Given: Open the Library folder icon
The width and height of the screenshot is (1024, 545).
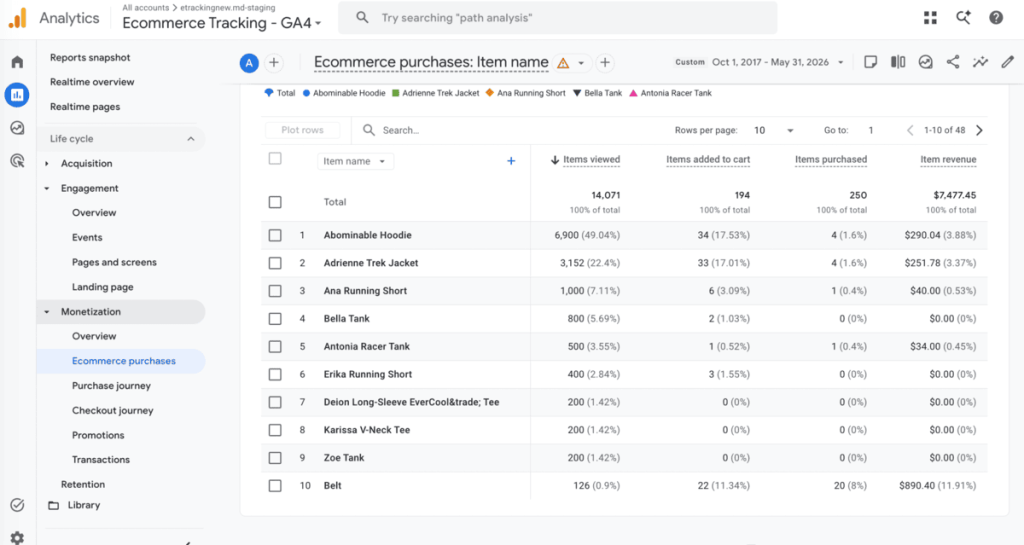Looking at the screenshot, I should (54, 505).
